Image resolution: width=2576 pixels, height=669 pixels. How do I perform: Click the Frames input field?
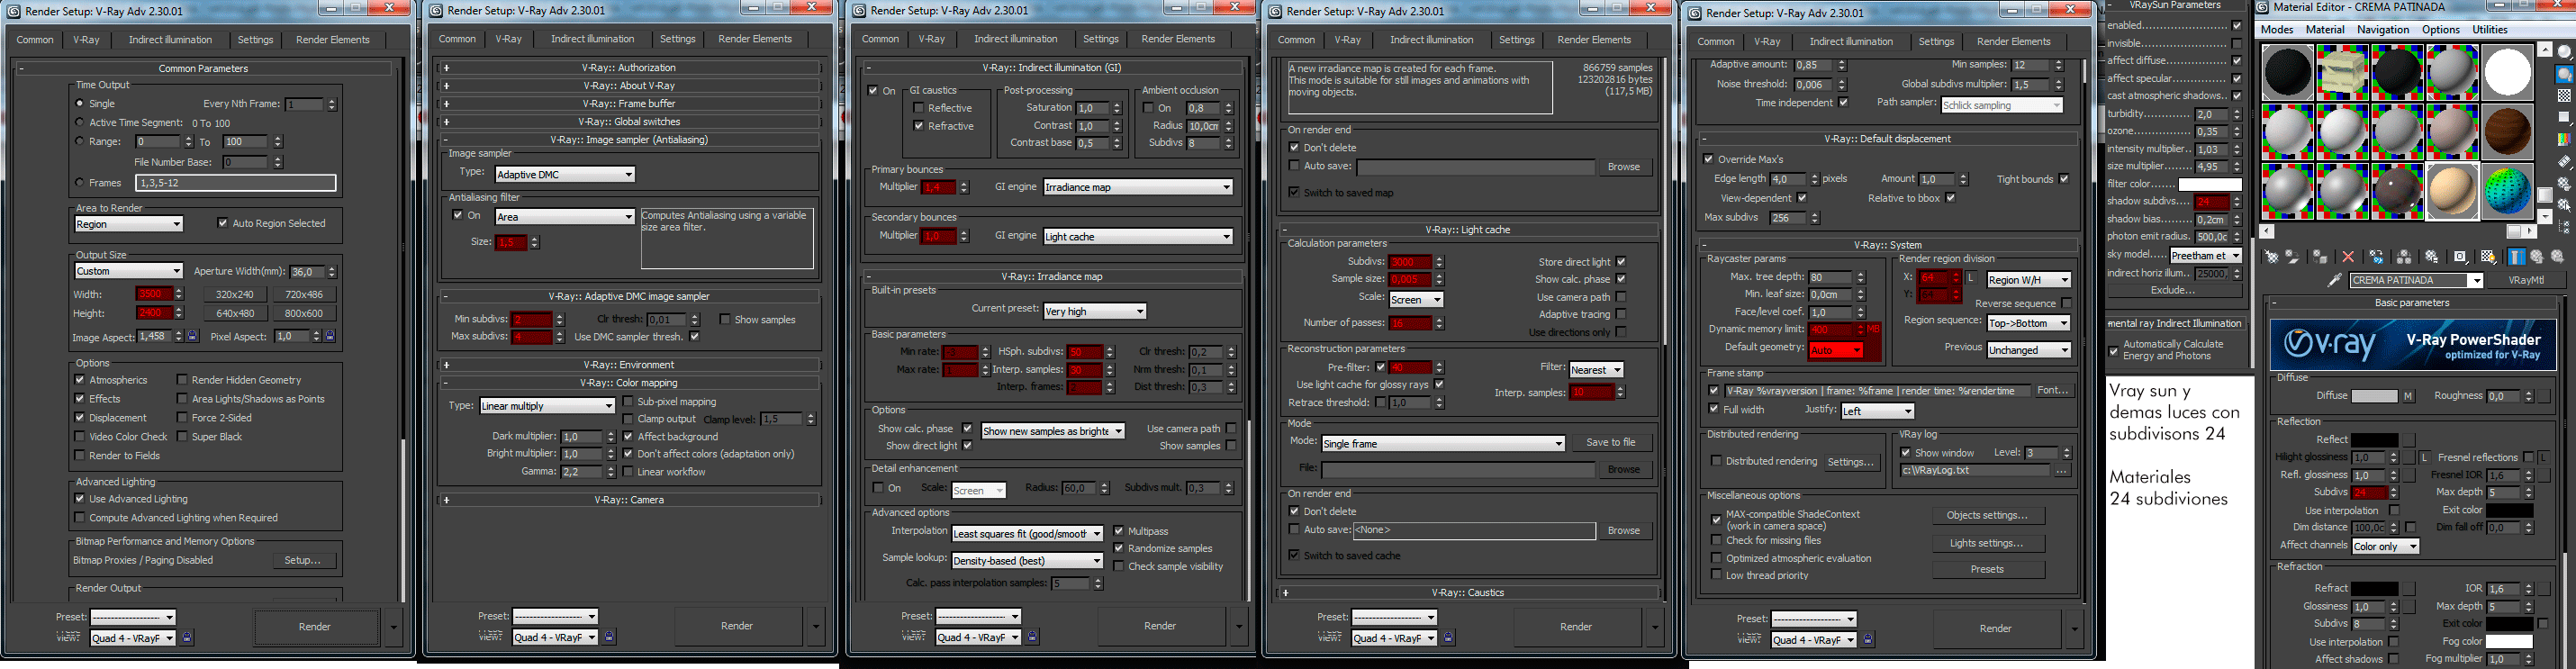(236, 183)
